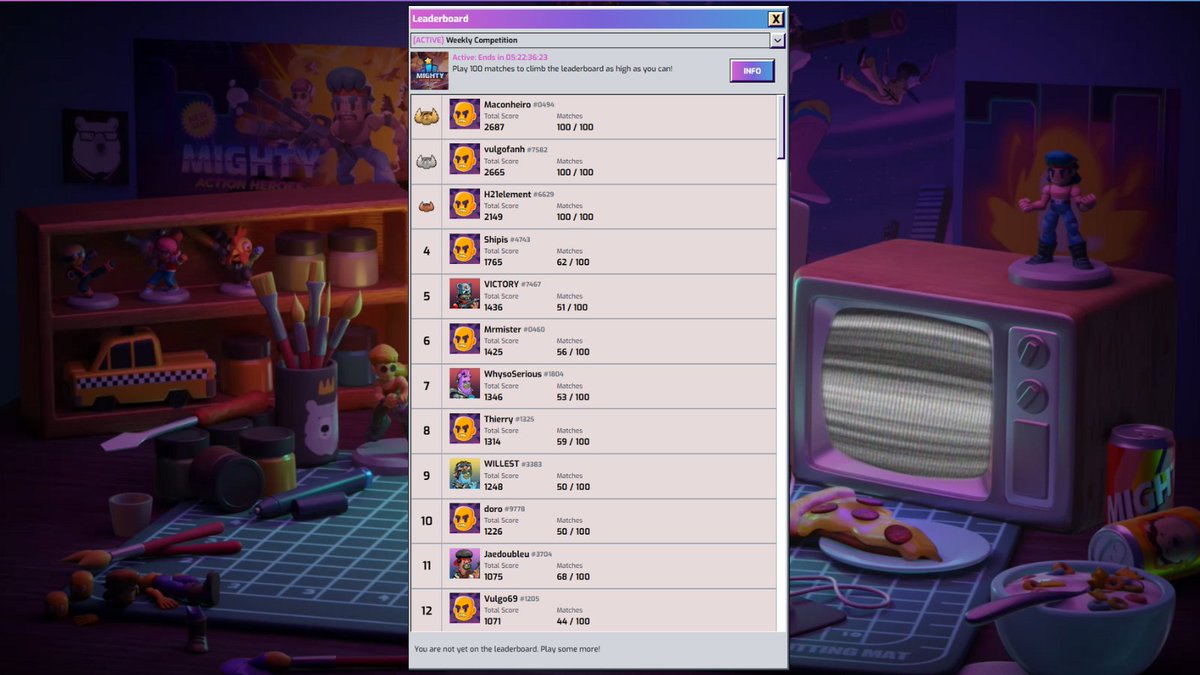Click total score 1346

pyautogui.click(x=493, y=397)
